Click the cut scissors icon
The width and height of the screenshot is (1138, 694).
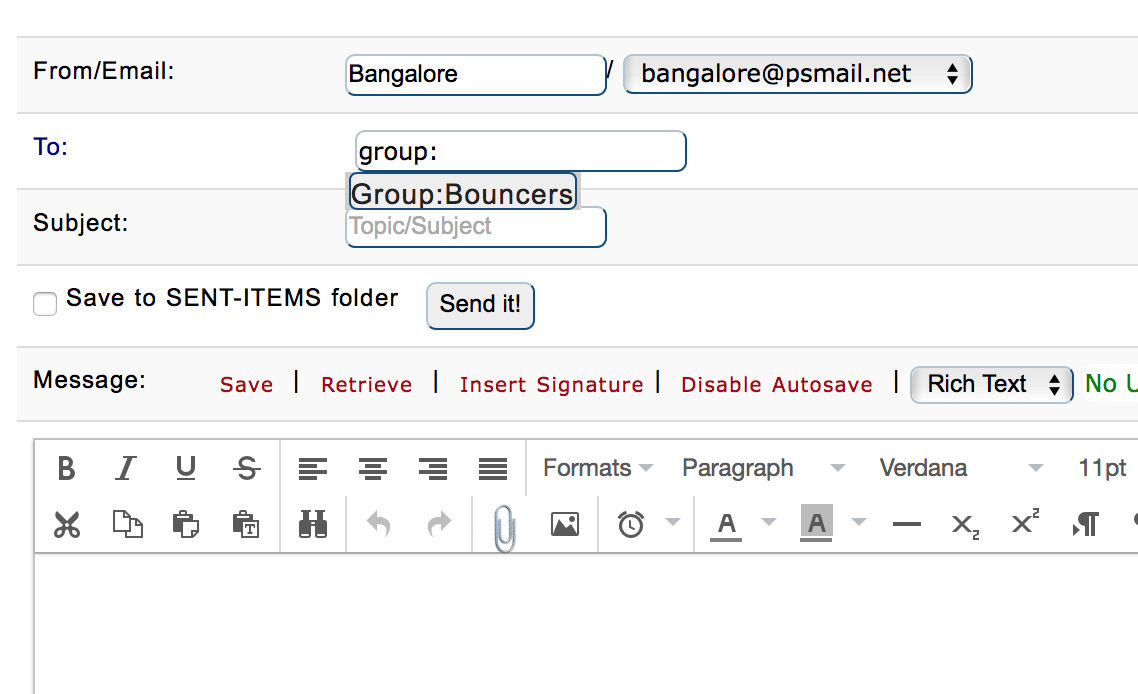tap(67, 524)
